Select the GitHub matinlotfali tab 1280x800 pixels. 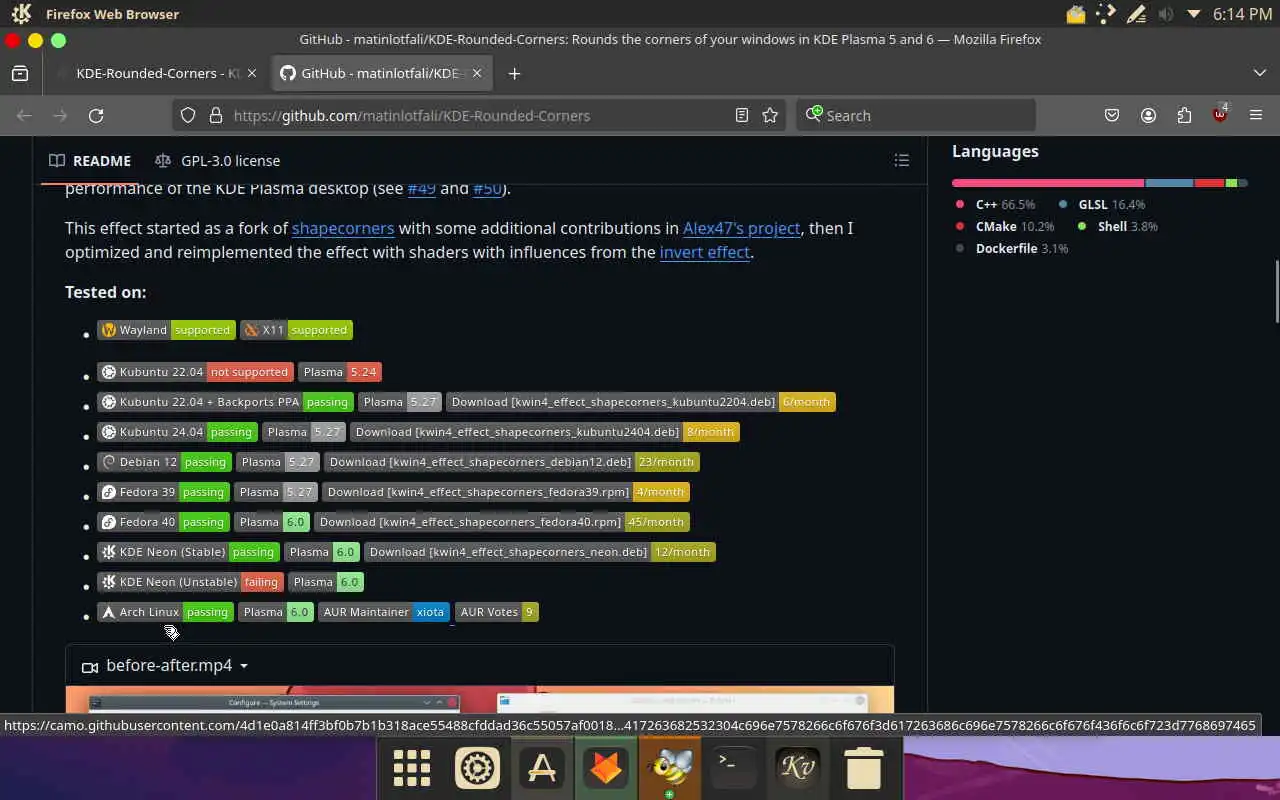pos(381,73)
